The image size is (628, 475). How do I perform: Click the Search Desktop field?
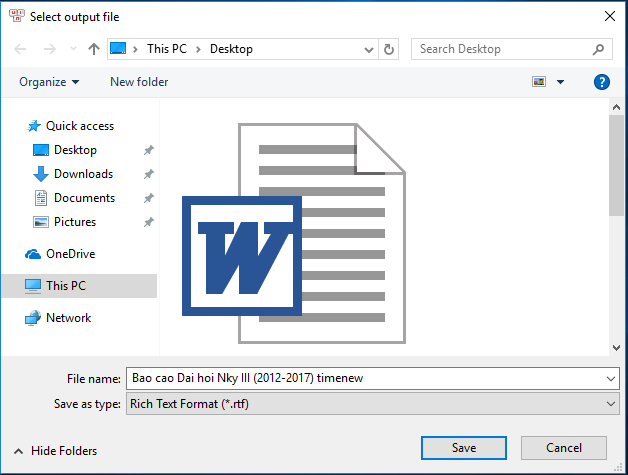tap(511, 49)
